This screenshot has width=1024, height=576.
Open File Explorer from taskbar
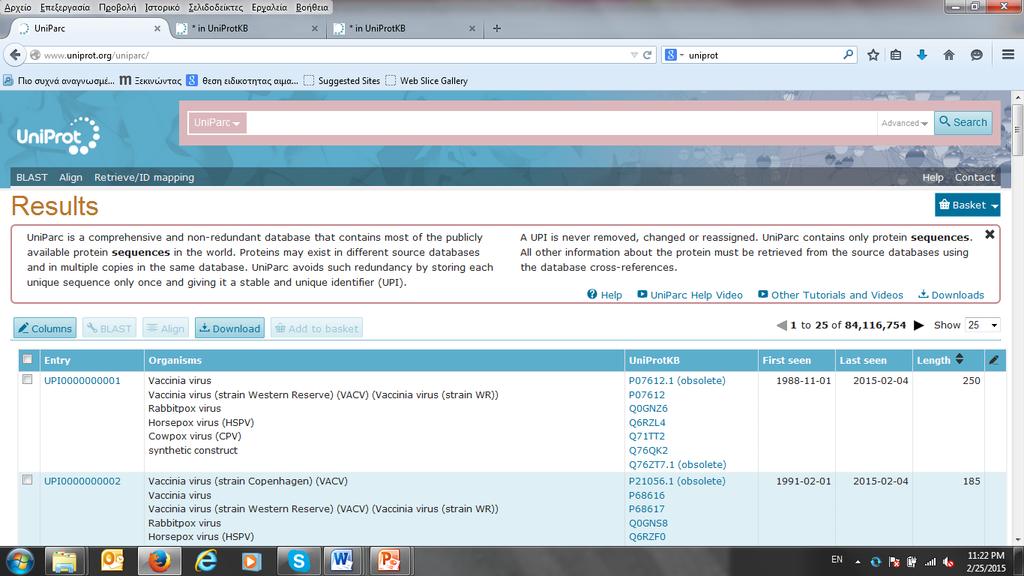pos(65,561)
